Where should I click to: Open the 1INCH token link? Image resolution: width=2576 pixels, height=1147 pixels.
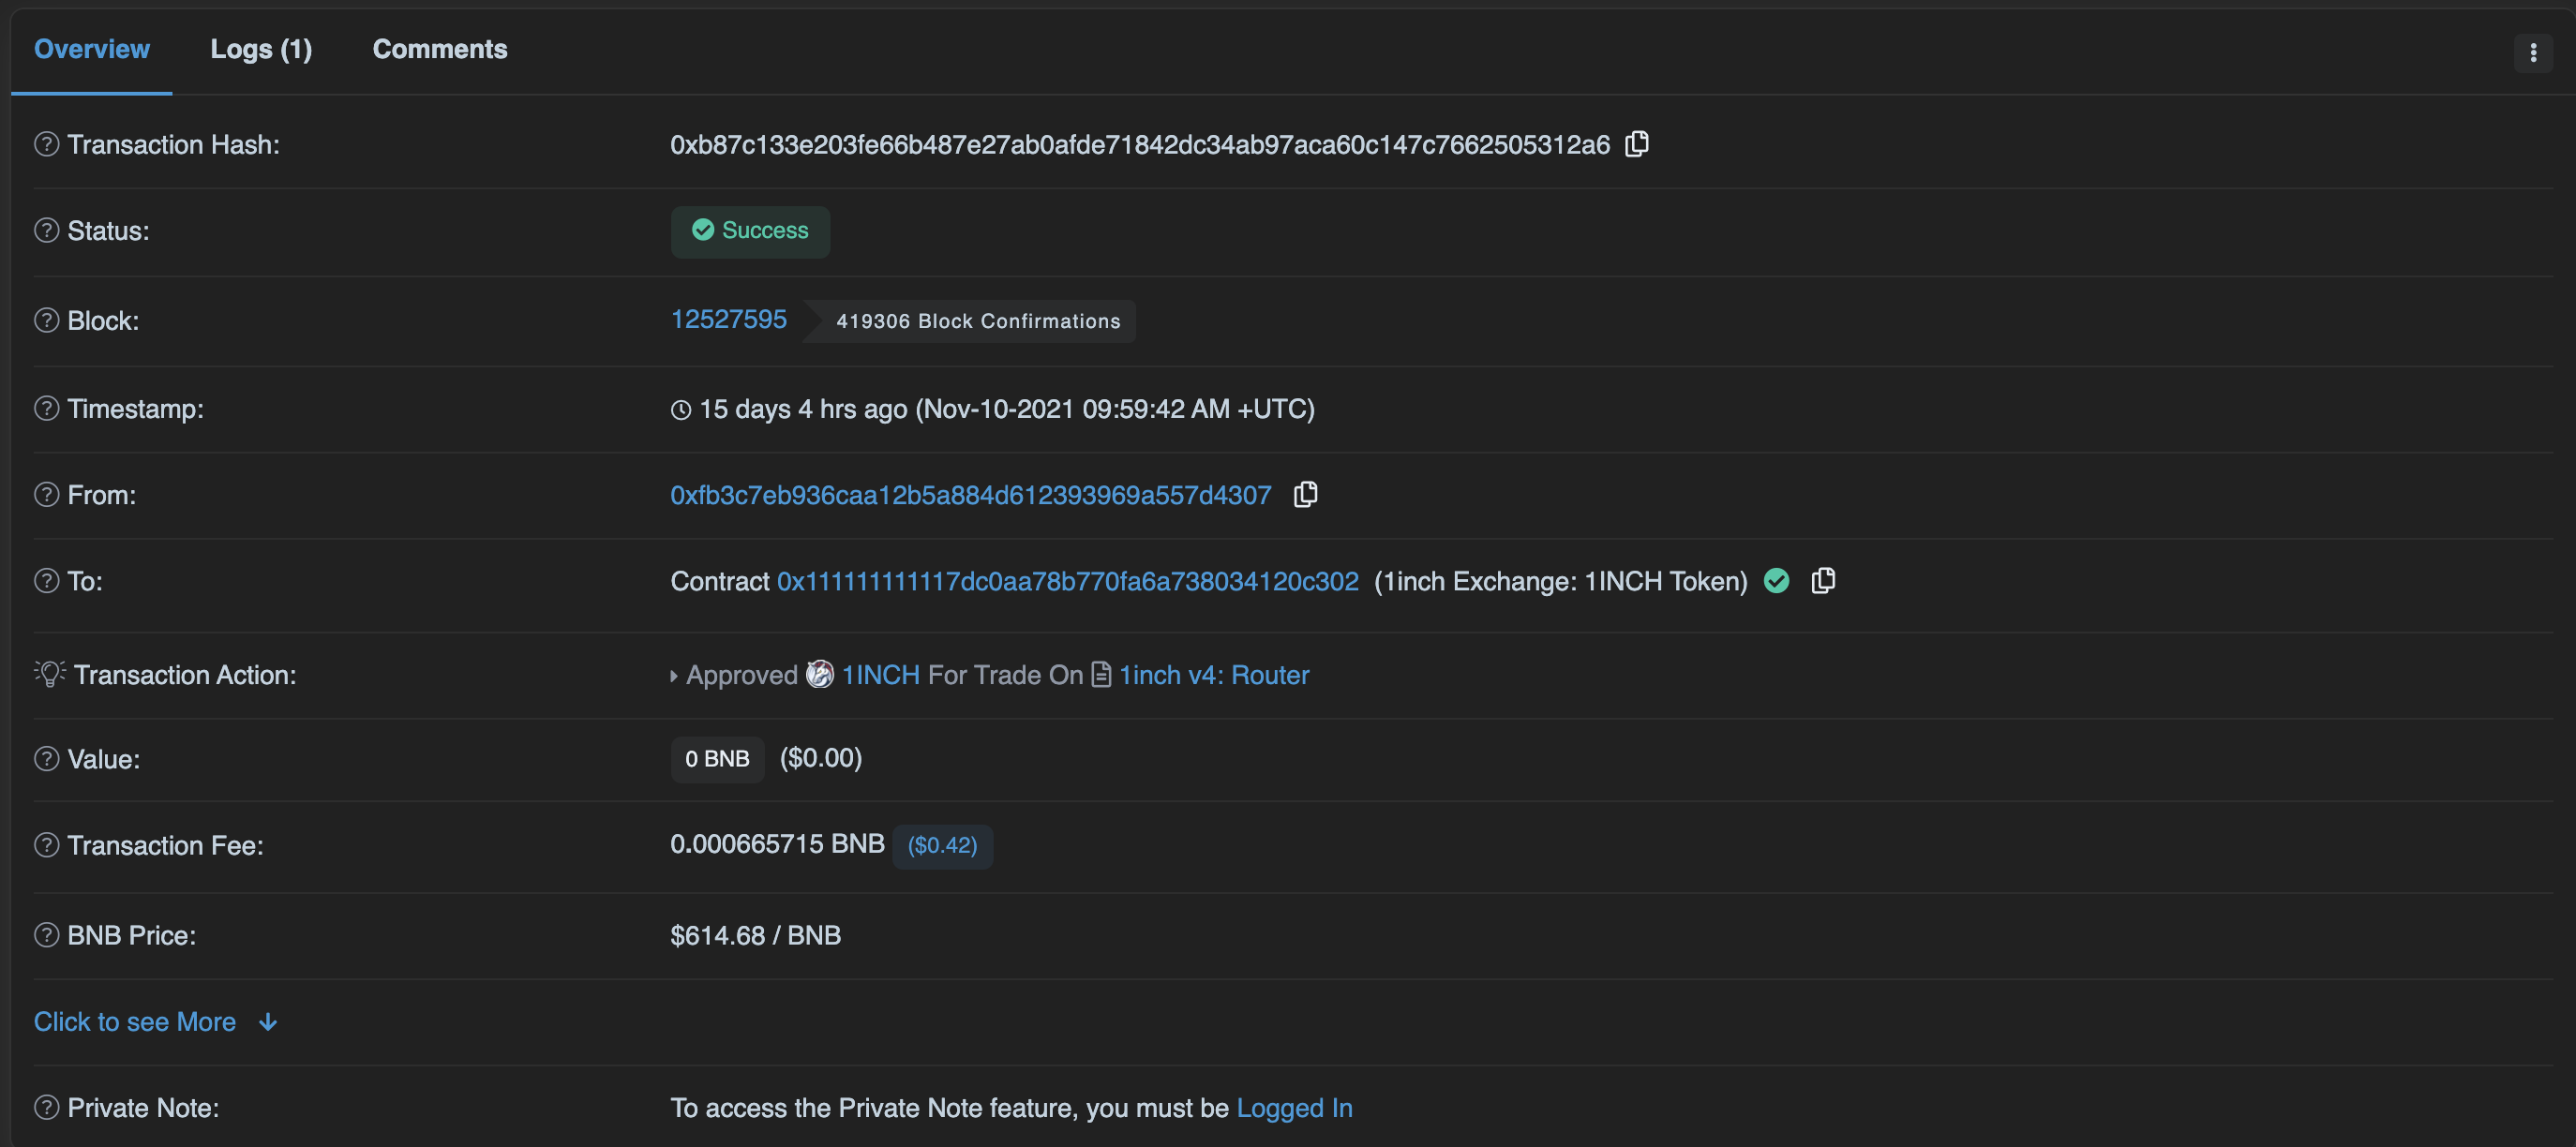880,675
